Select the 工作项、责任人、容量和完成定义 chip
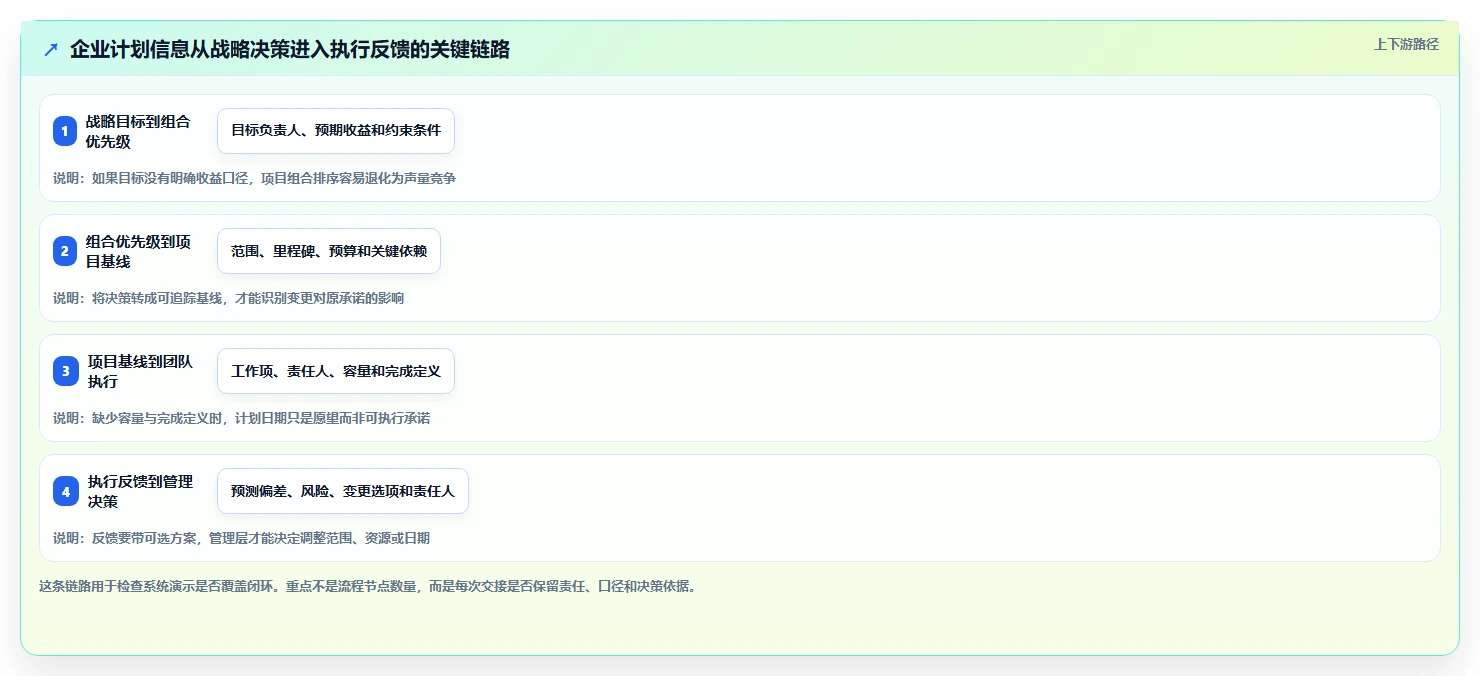Screen dimensions: 1480x676 coord(336,371)
